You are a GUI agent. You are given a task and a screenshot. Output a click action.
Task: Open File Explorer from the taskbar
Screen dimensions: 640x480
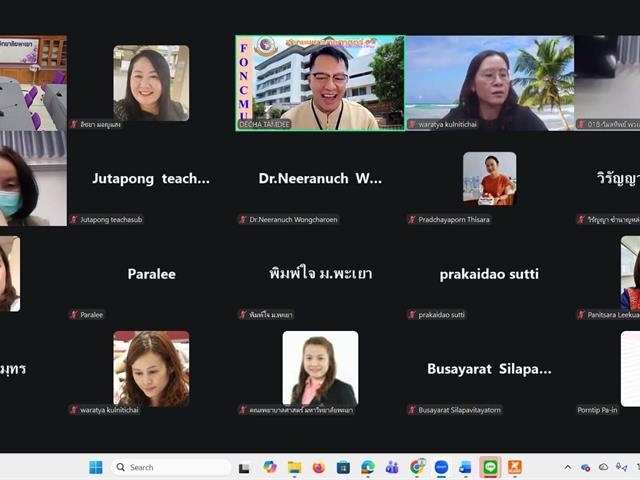(294, 467)
